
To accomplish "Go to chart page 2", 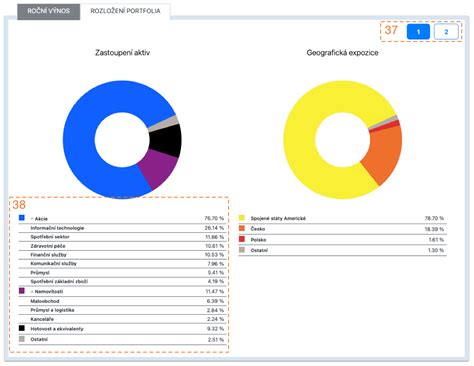I will [446, 32].
